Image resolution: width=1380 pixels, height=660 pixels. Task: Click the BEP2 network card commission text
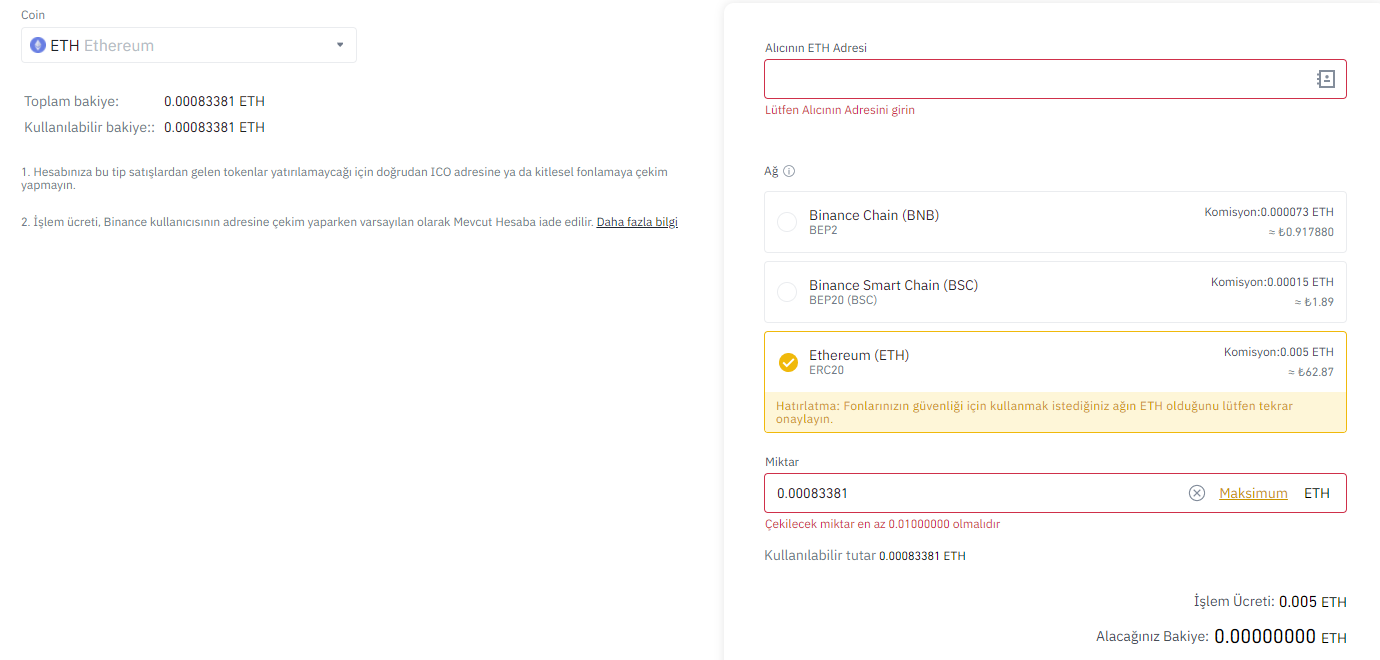1269,212
